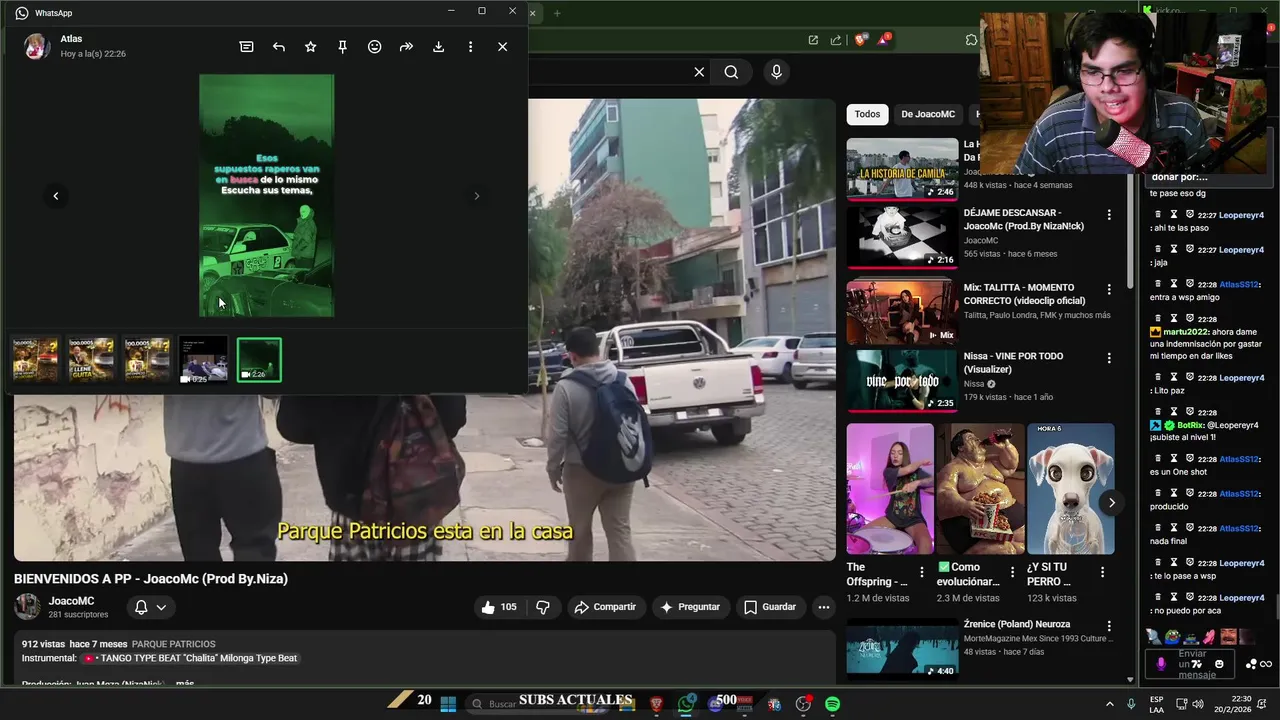
Task: Click the purple microphone icon in chat input
Action: pyautogui.click(x=1161, y=664)
